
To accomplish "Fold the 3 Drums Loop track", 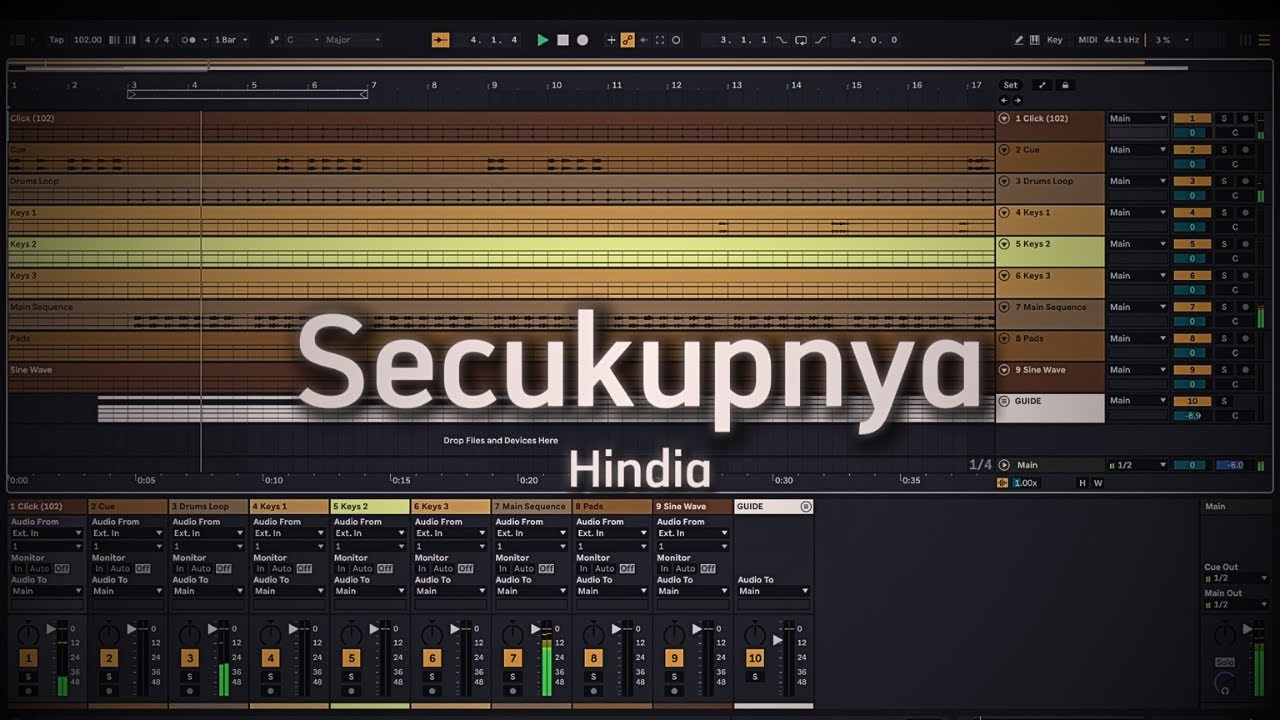I will [1004, 181].
